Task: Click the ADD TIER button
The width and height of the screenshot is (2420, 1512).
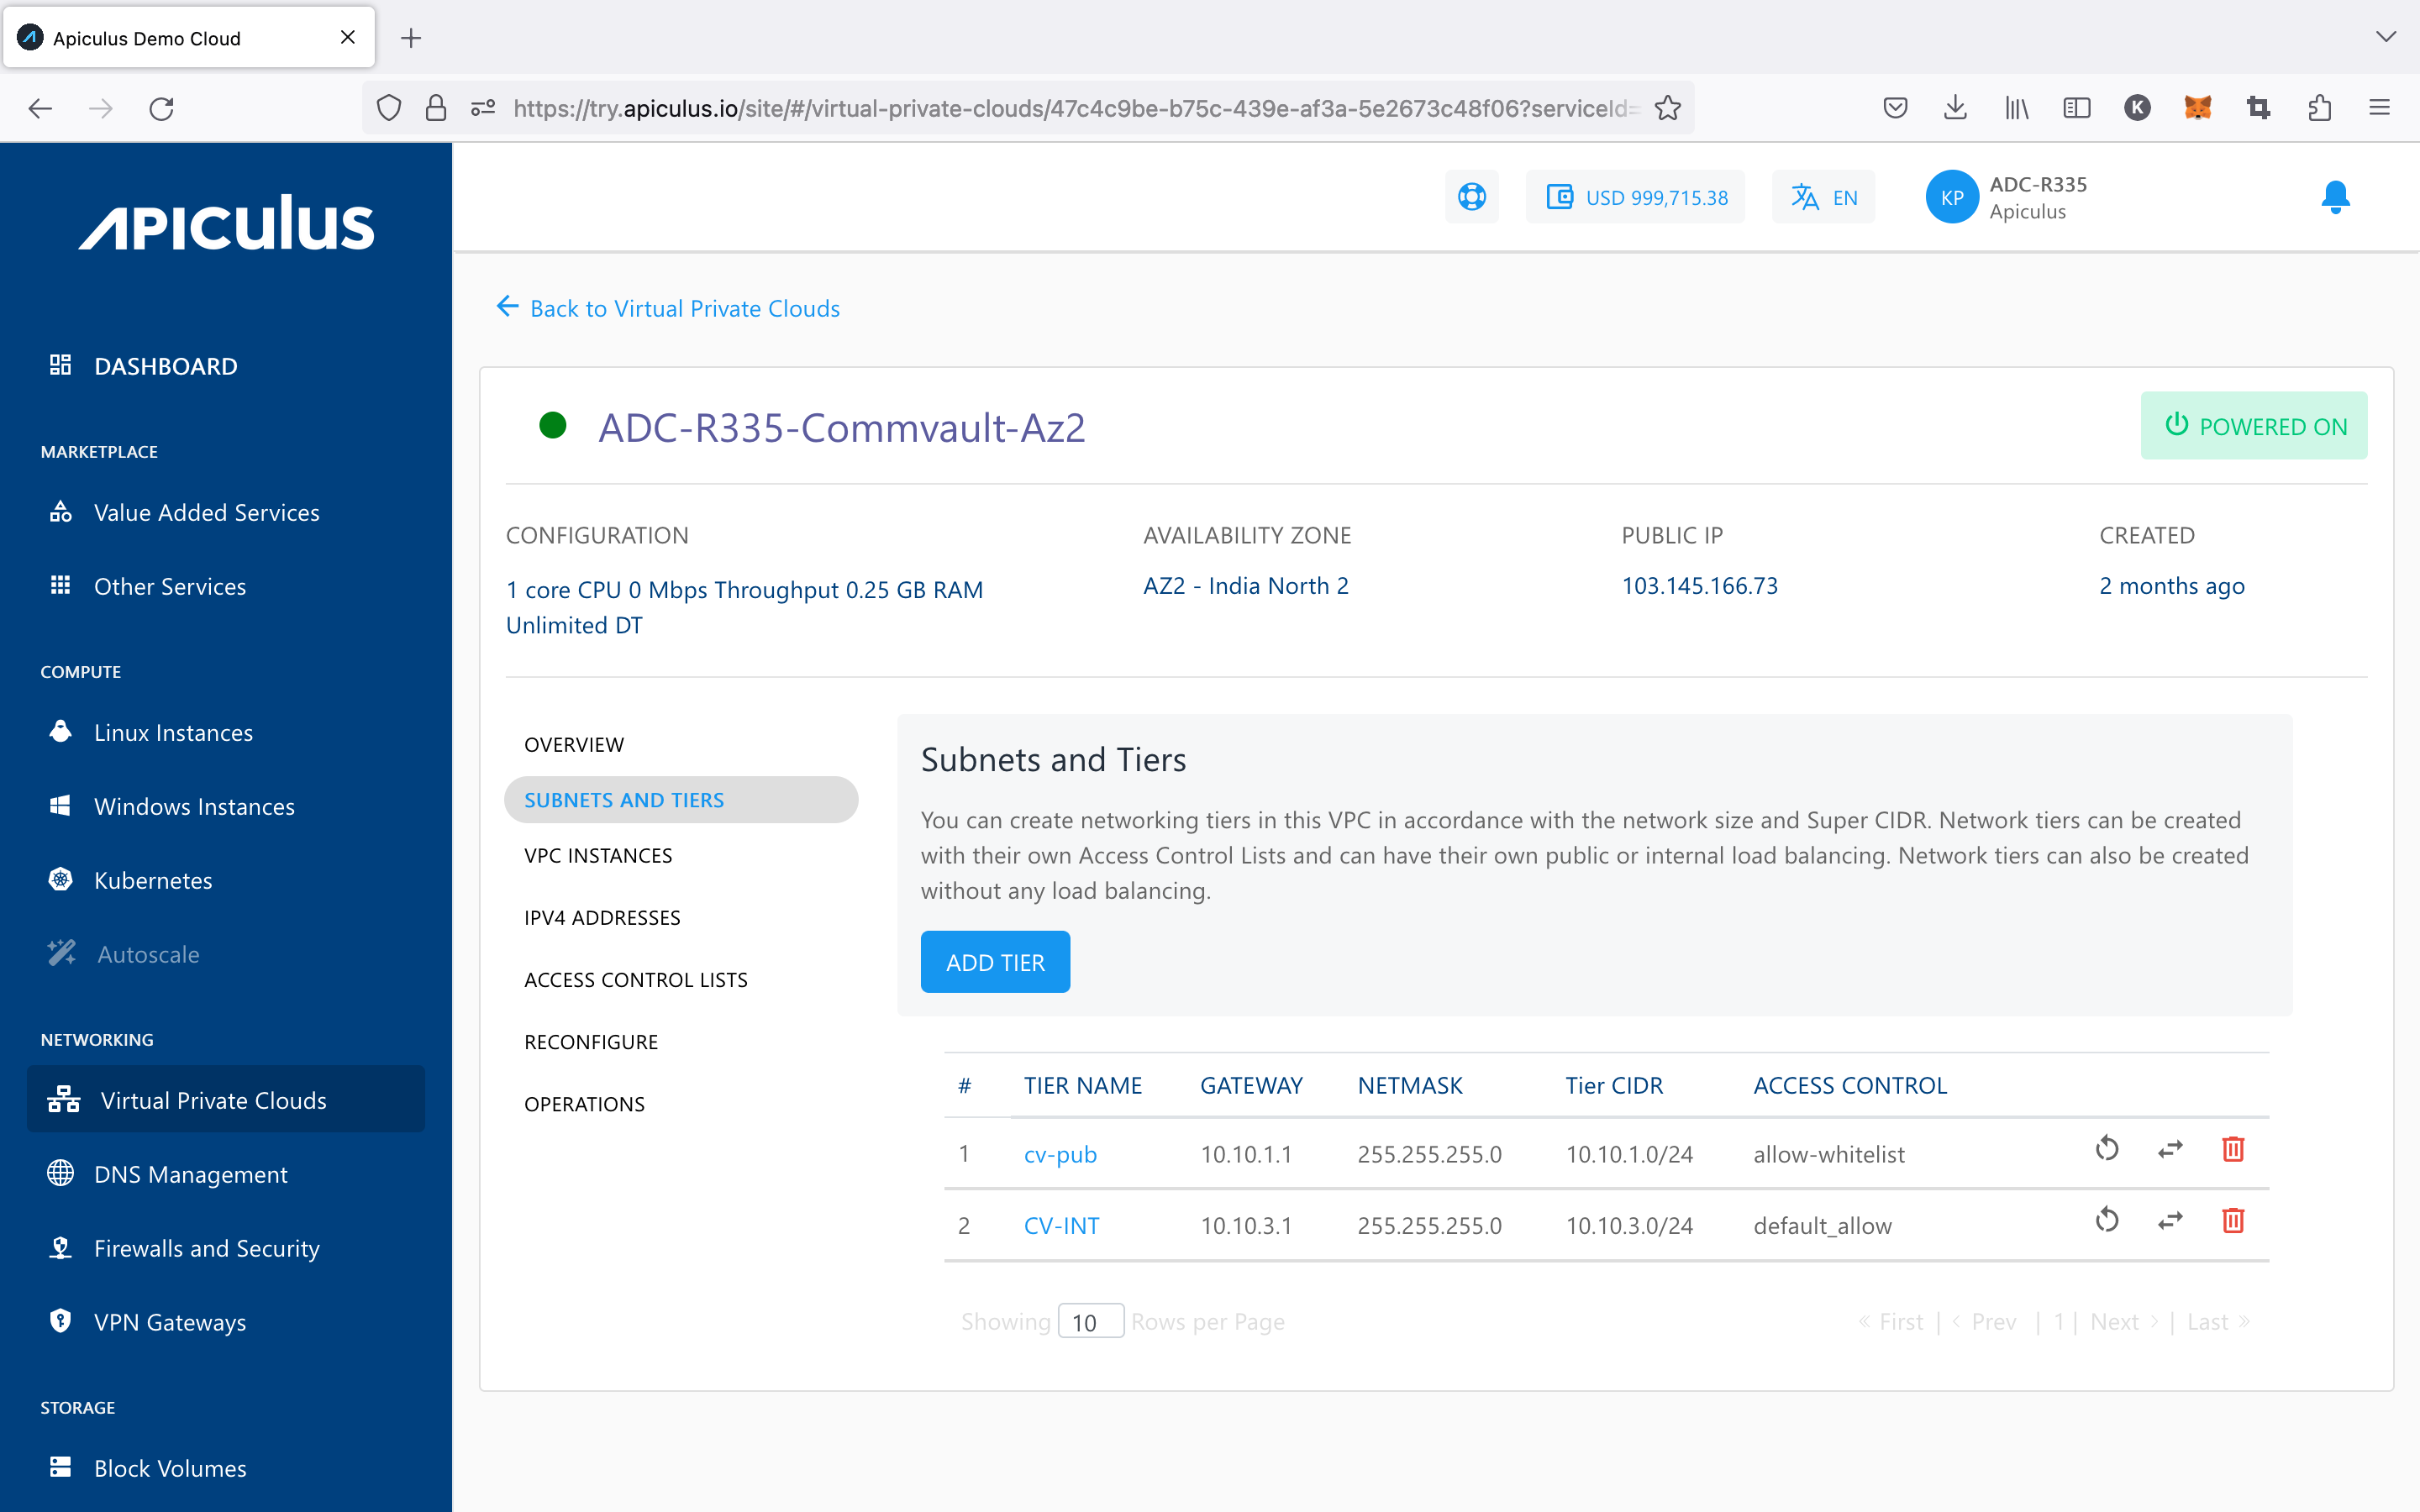Action: (995, 960)
